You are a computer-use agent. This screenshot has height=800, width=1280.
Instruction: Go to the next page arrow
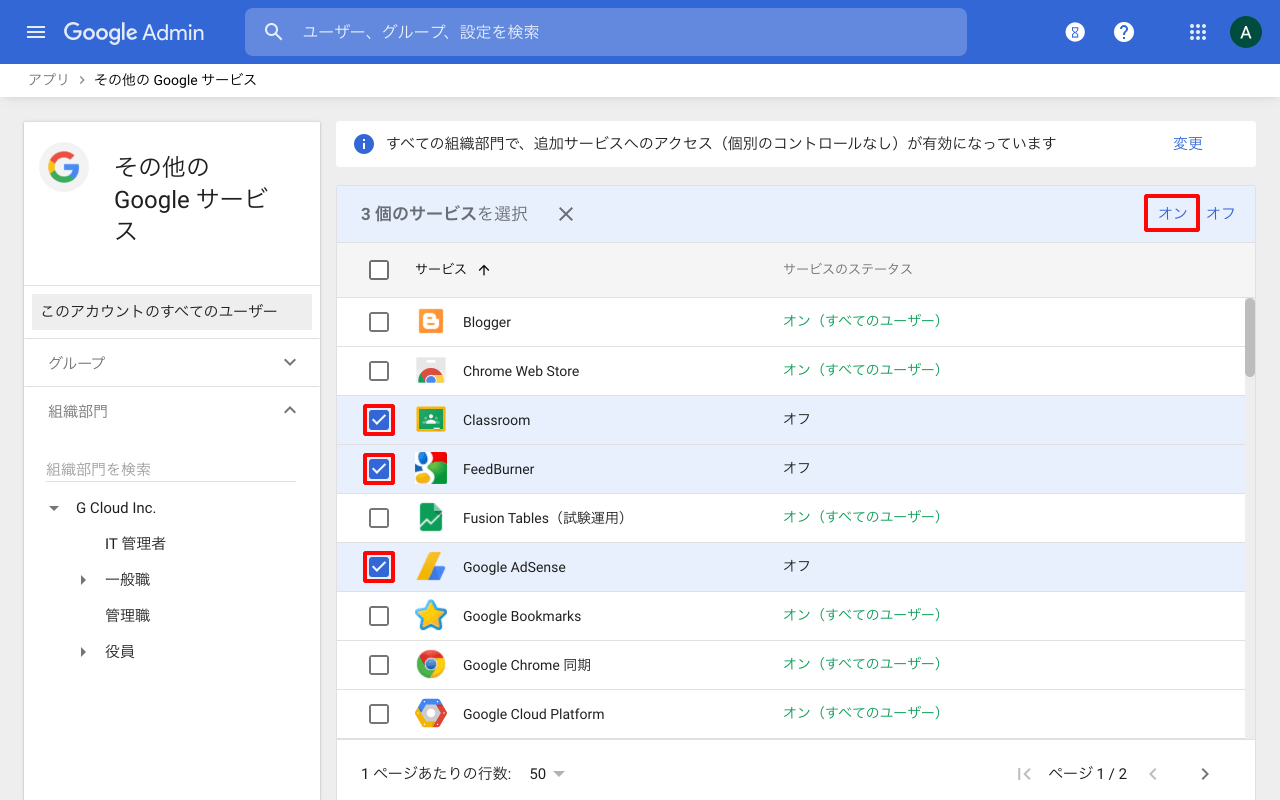(1205, 774)
